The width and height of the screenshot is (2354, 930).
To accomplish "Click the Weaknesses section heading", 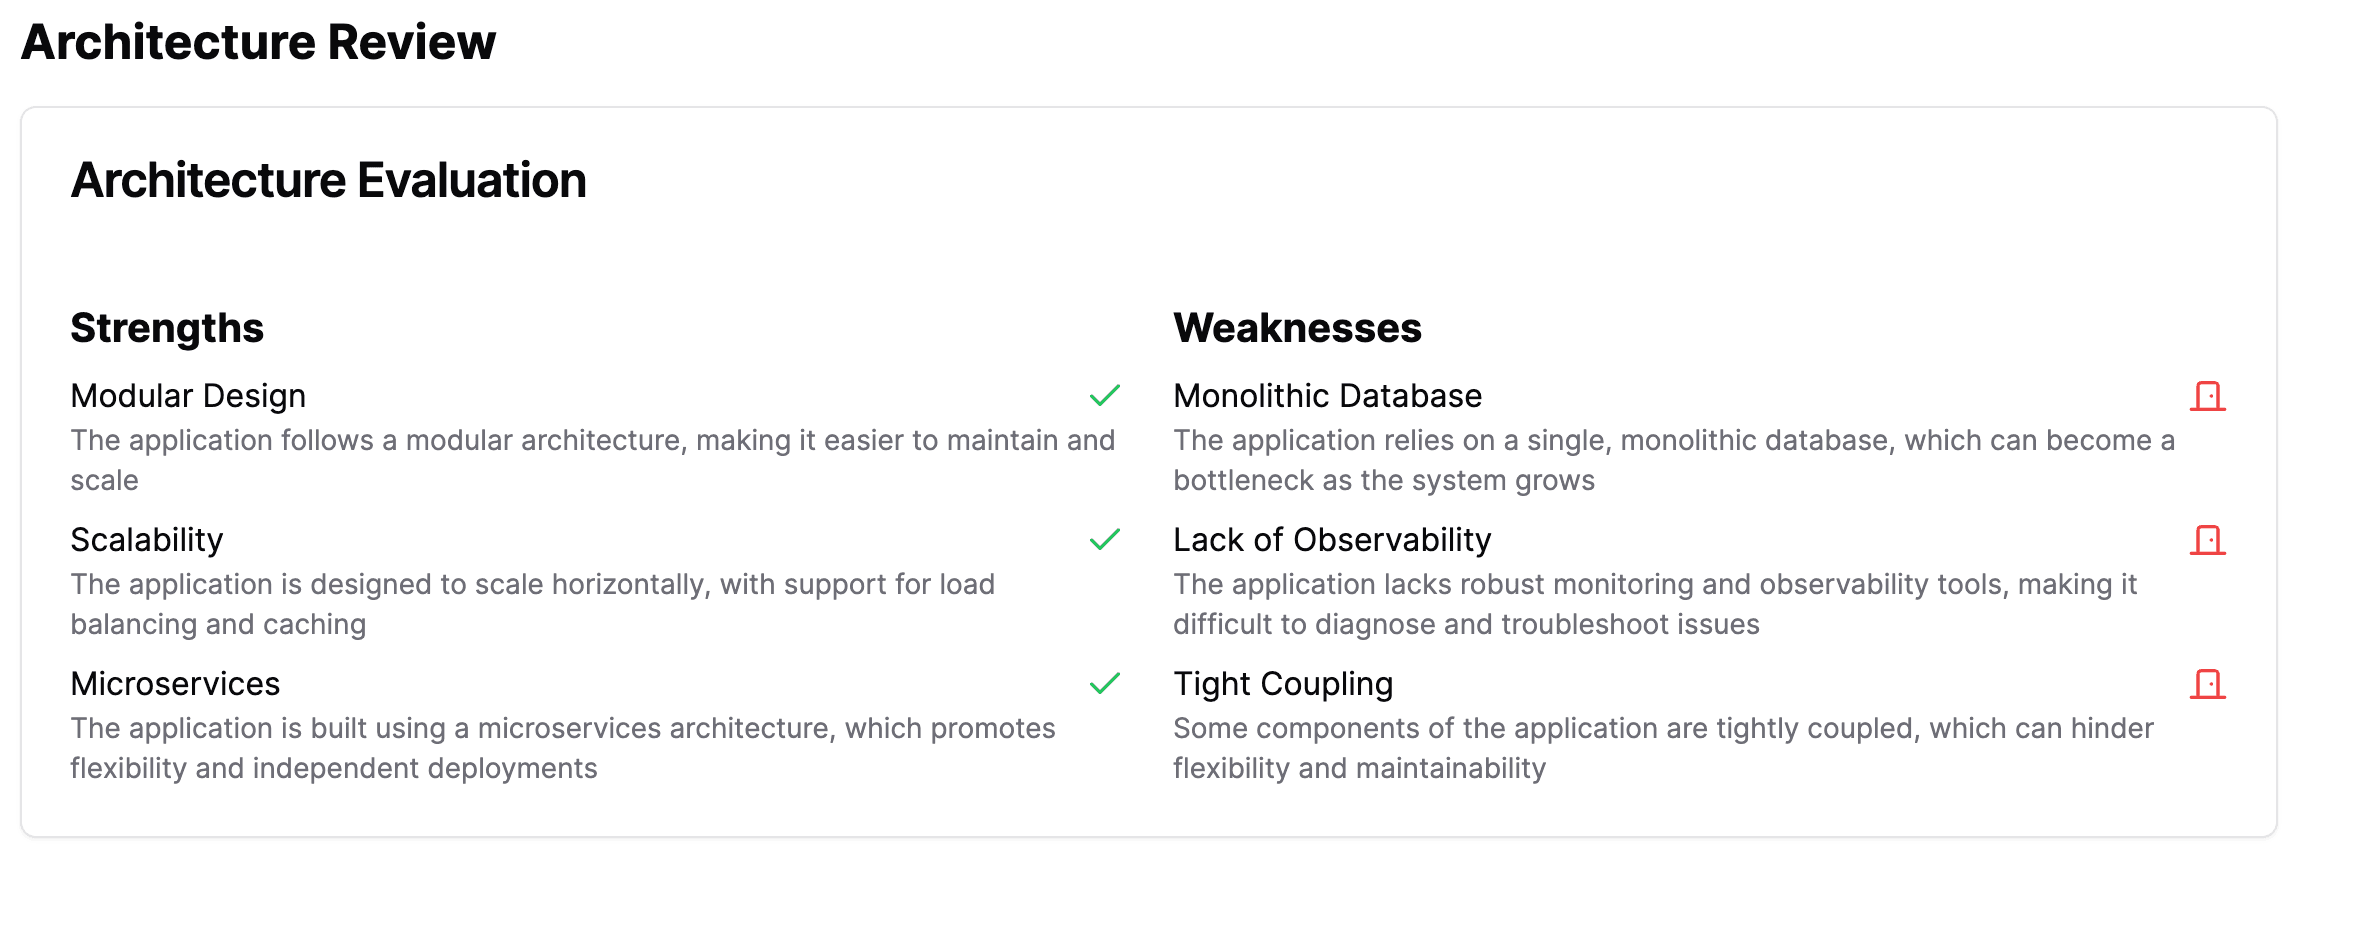I will tap(1297, 328).
